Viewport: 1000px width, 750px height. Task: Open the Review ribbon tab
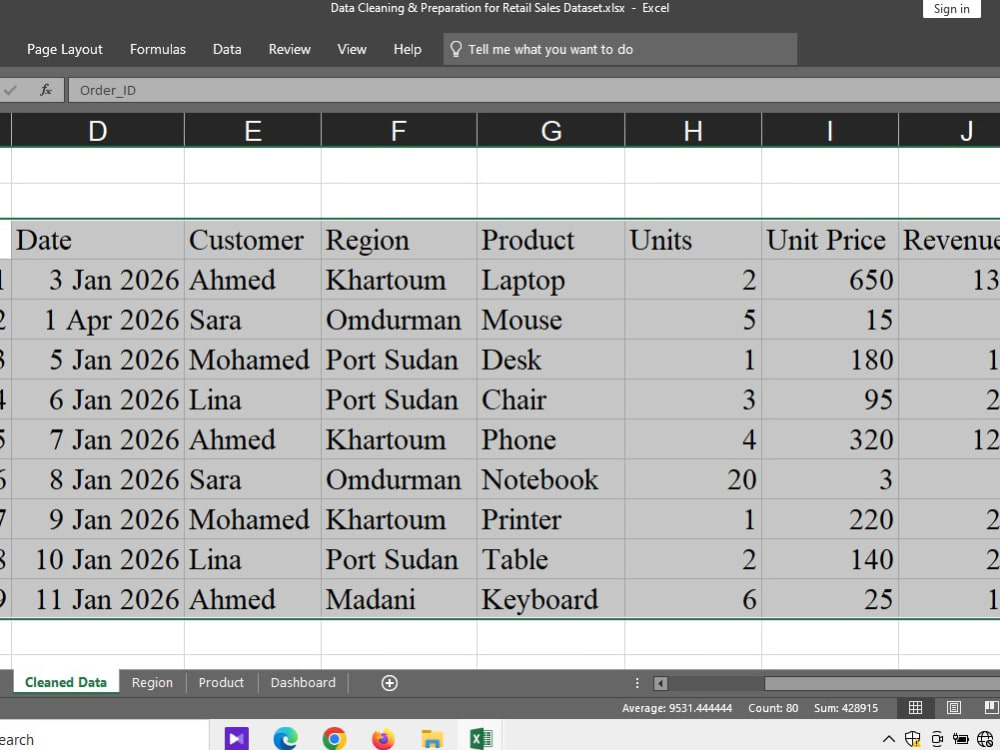click(x=290, y=49)
